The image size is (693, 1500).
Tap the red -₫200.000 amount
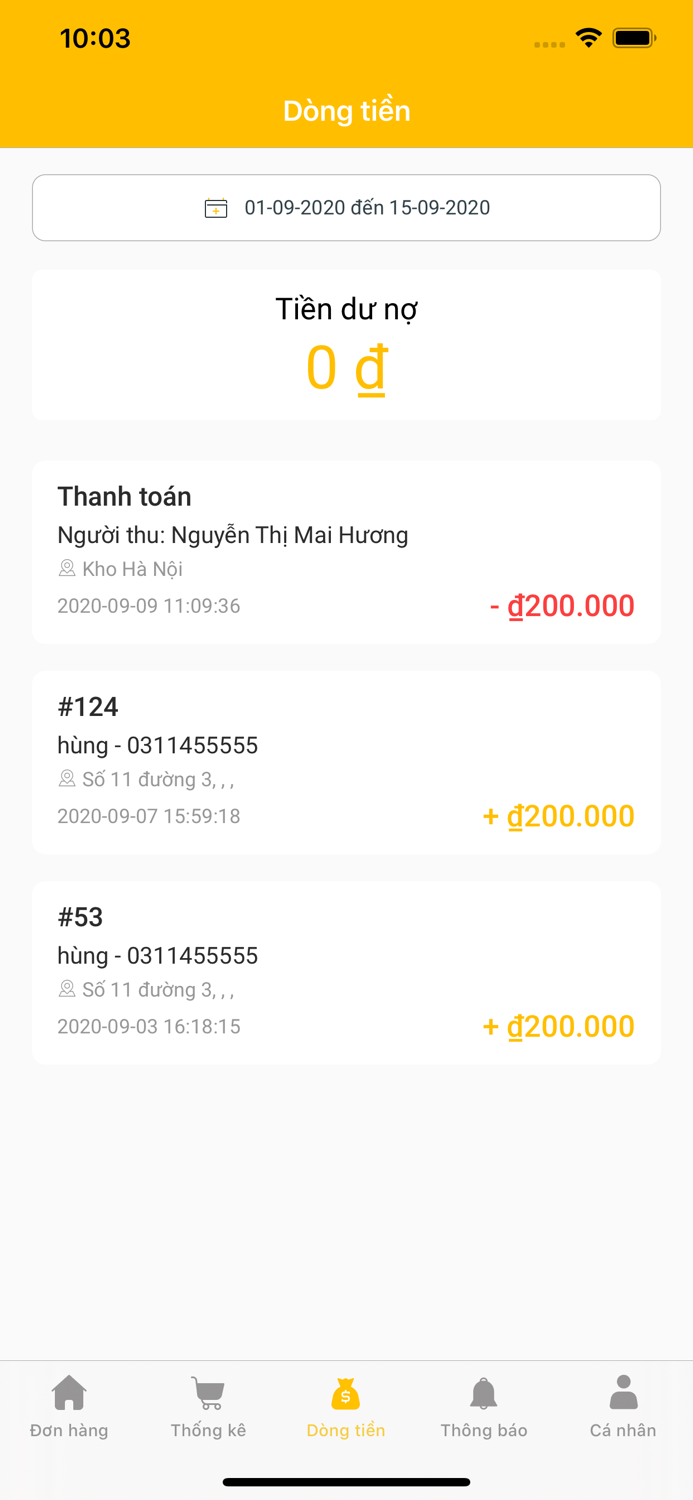pyautogui.click(x=562, y=606)
